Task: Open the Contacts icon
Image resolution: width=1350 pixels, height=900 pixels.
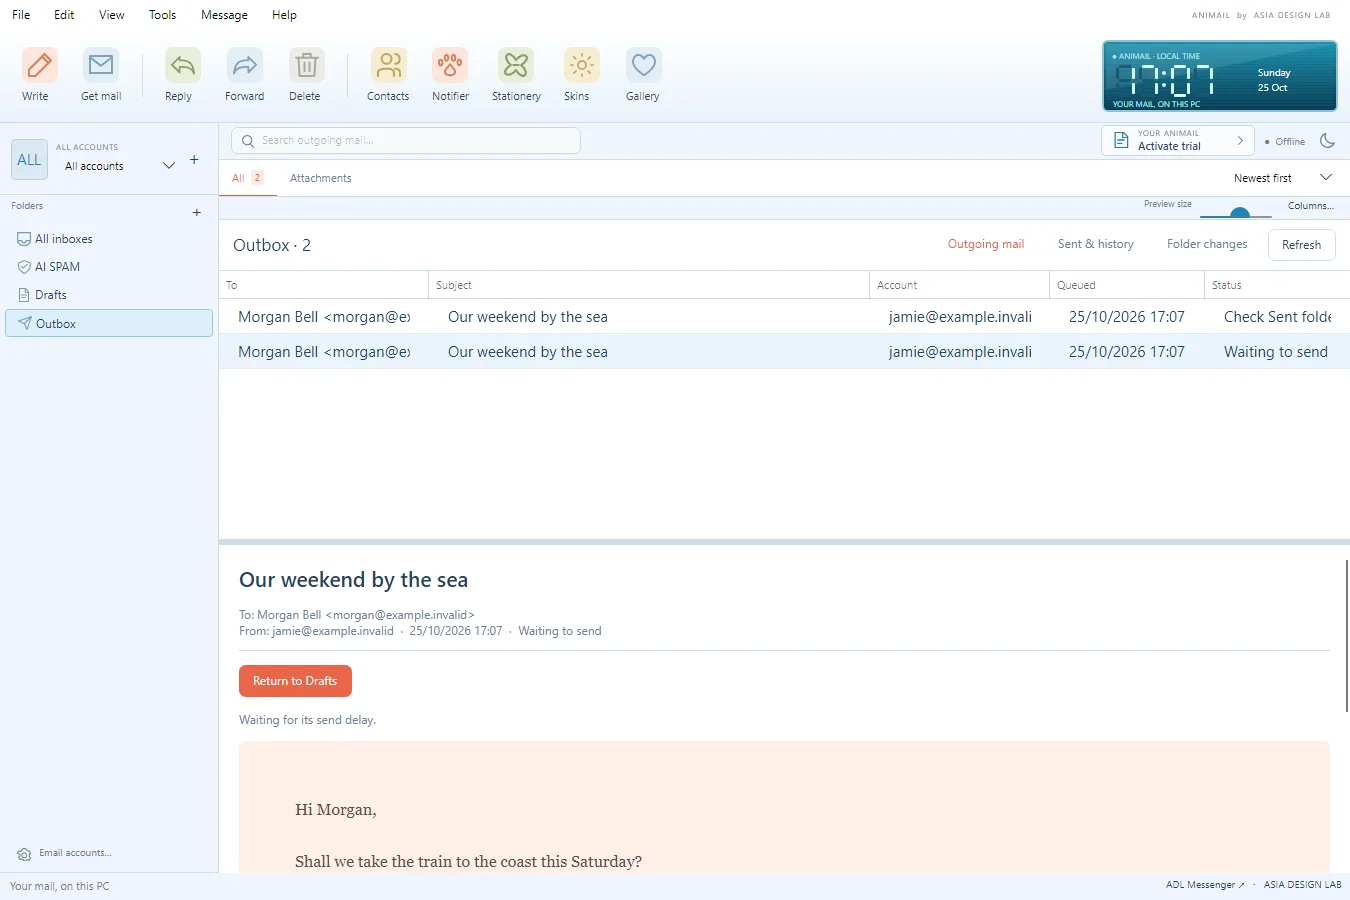Action: (389, 66)
